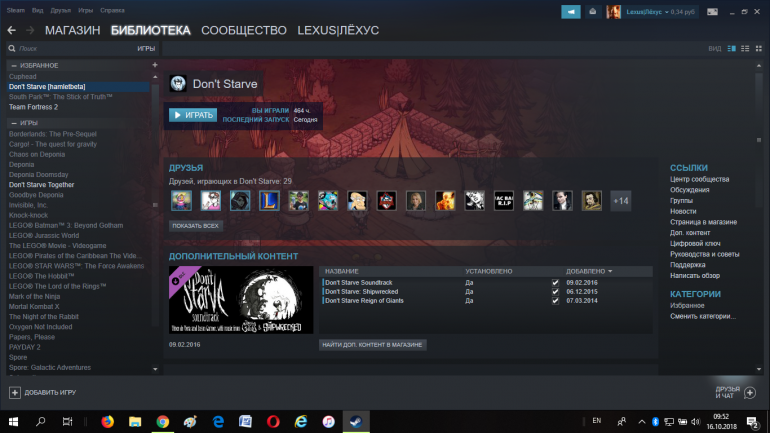Click the VR/gamepad icon in top bar
Viewport: 770px width, 433px height.
coord(712,12)
